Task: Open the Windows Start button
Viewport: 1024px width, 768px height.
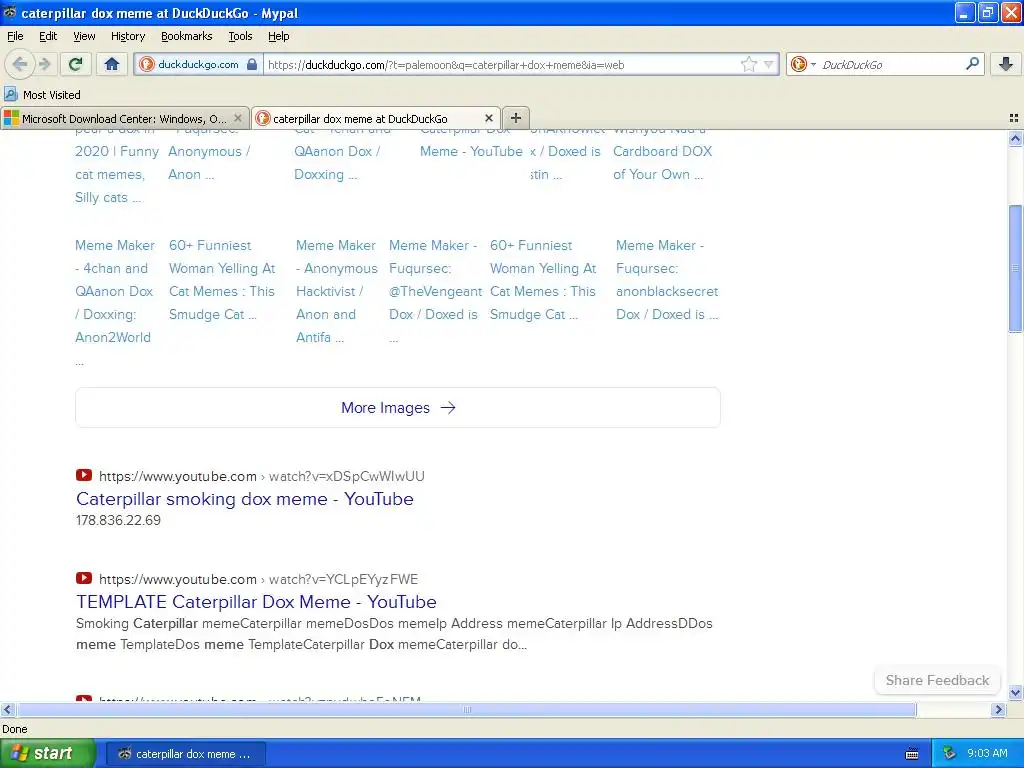Action: point(47,753)
